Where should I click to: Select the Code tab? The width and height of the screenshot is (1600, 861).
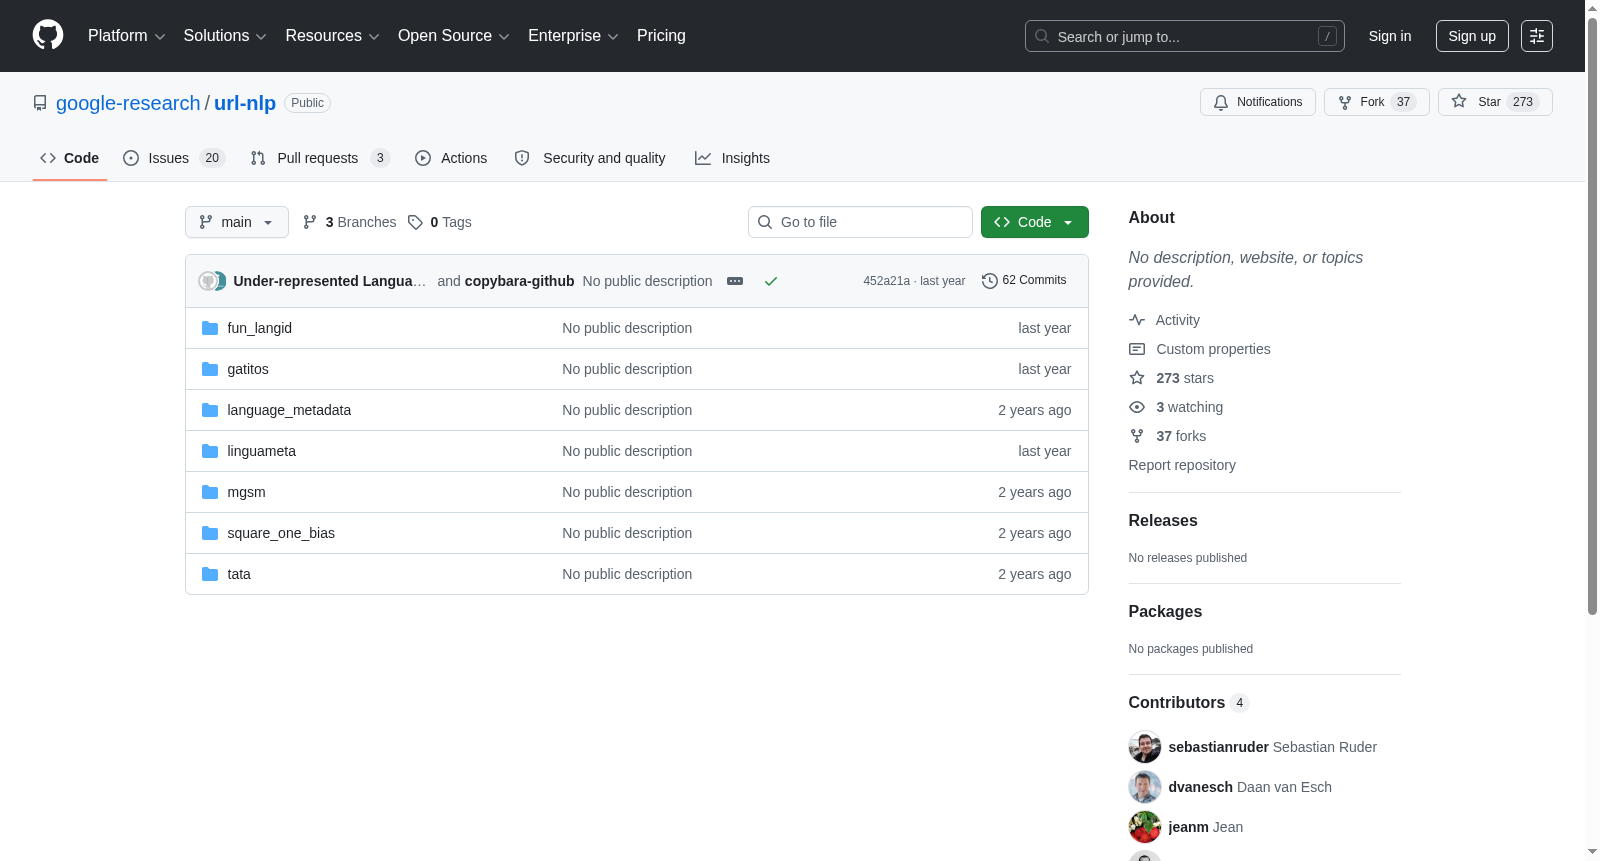(x=70, y=158)
